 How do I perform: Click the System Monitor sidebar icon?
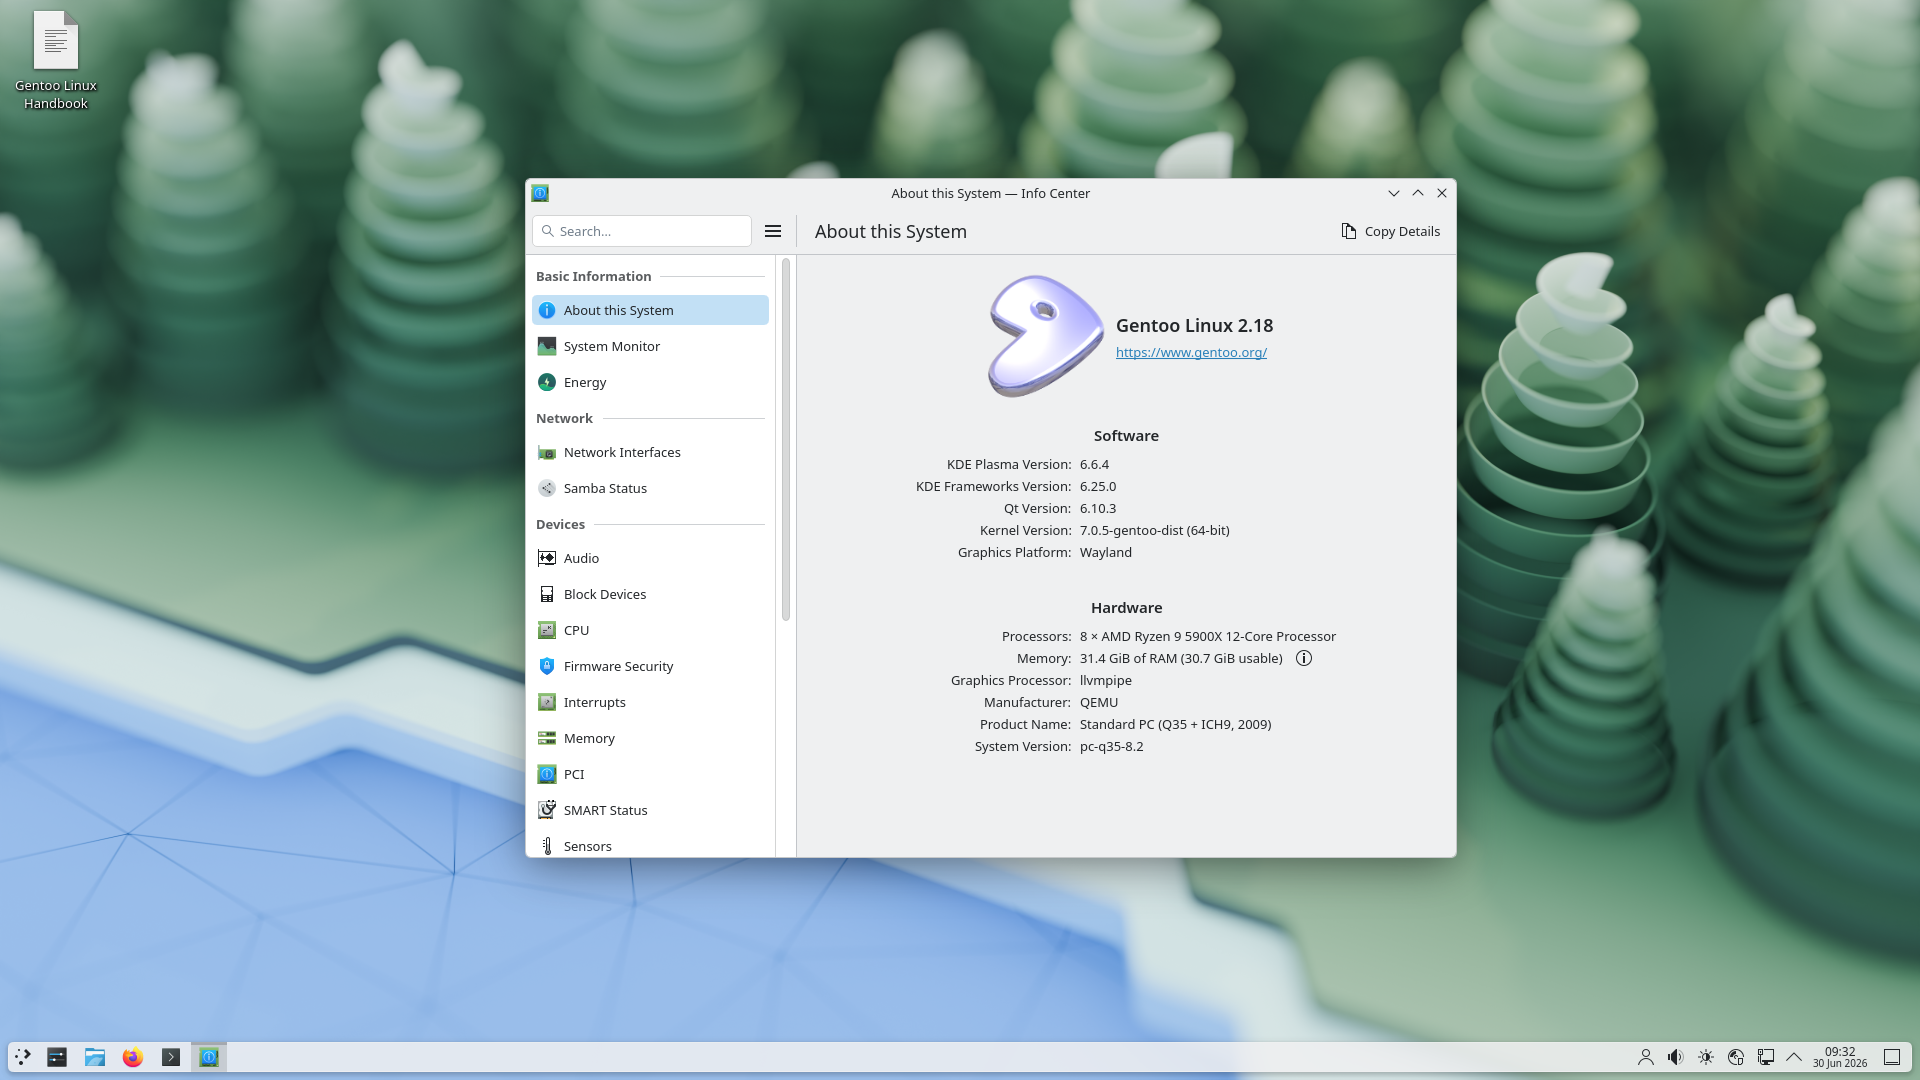(x=547, y=346)
